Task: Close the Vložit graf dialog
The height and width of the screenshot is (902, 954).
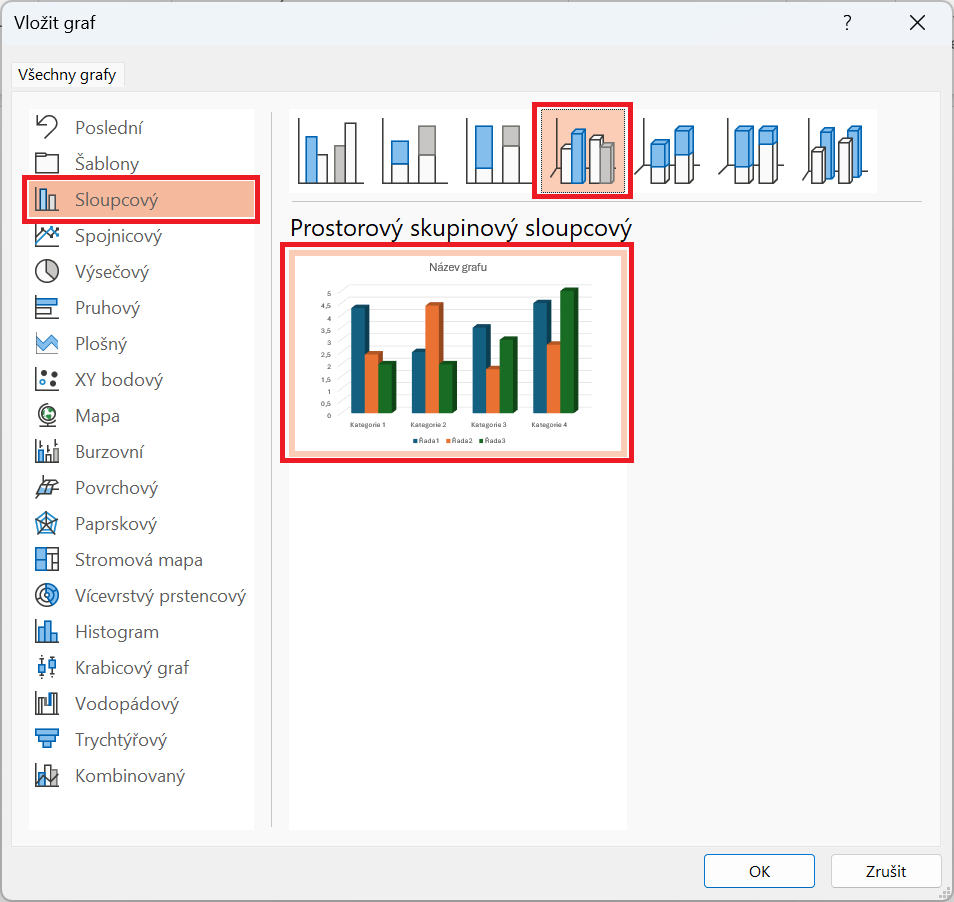Action: pyautogui.click(x=917, y=23)
